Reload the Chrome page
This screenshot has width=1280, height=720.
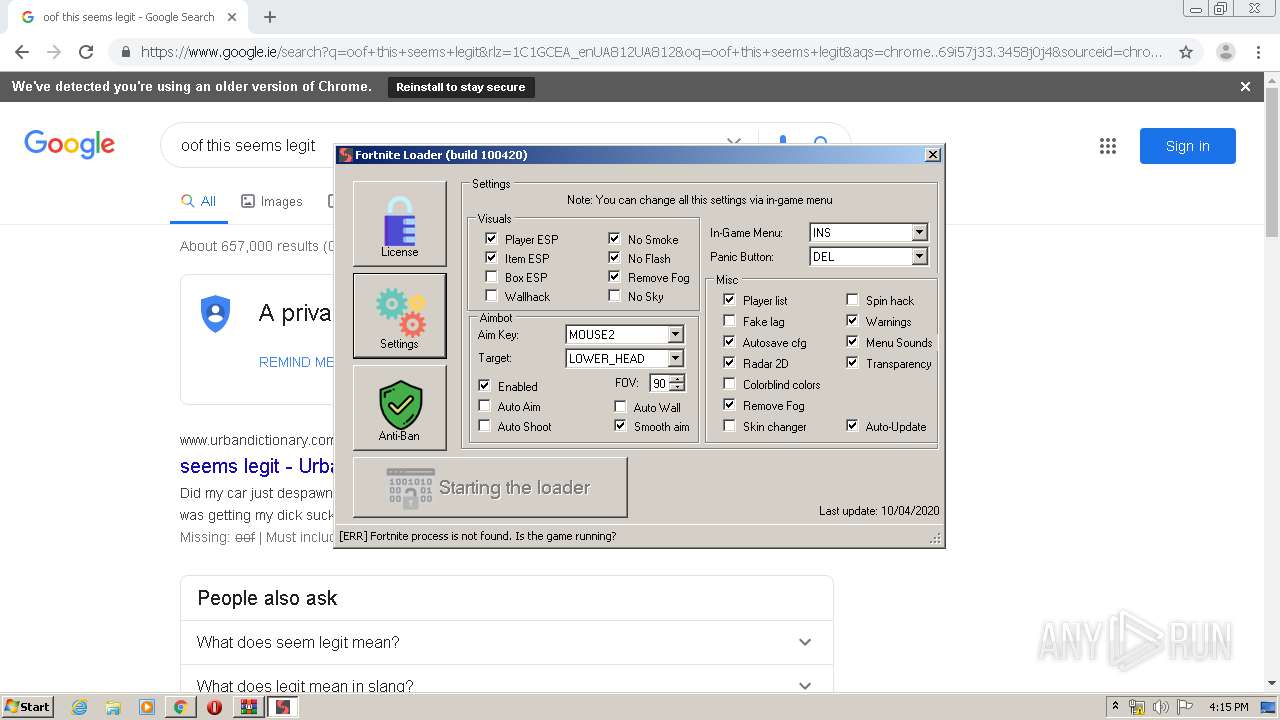click(86, 52)
